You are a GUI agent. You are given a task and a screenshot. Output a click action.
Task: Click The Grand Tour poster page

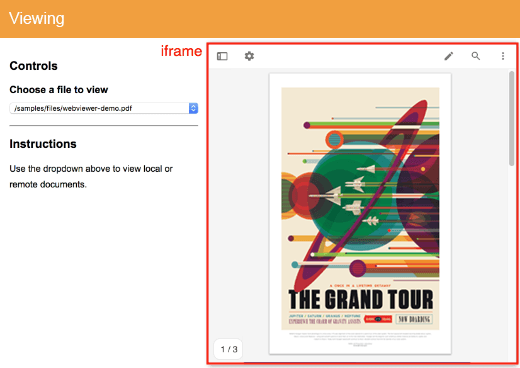[x=360, y=214]
